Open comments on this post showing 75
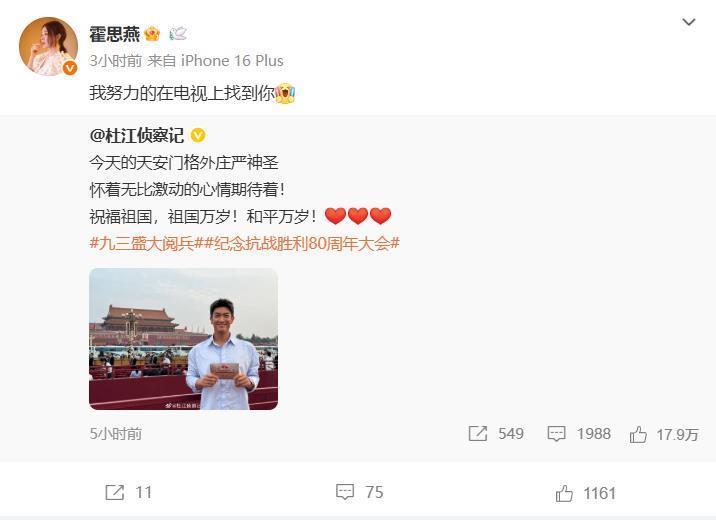Image resolution: width=716 pixels, height=520 pixels. [345, 492]
